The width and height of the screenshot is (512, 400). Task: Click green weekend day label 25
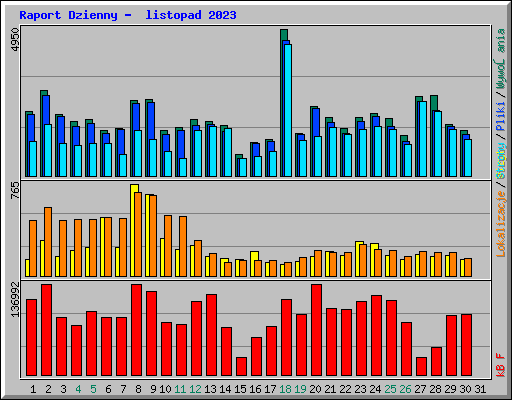[390, 389]
